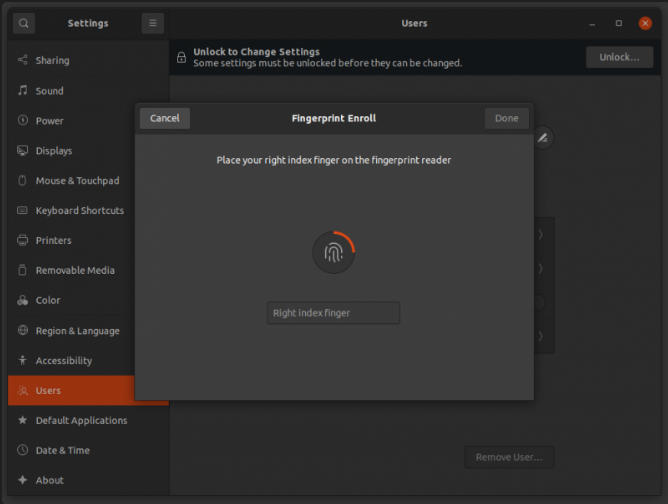Viewport: 668px width, 504px height.
Task: Open Removable Media settings
Action: click(x=71, y=270)
